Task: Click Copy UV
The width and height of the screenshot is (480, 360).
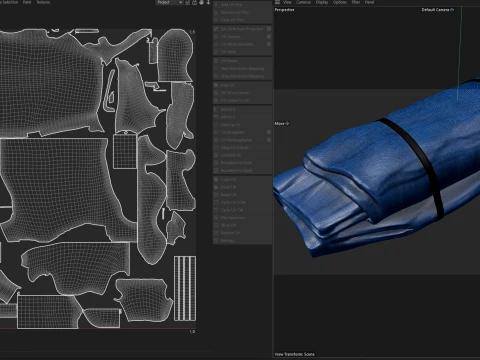Action: point(242,180)
